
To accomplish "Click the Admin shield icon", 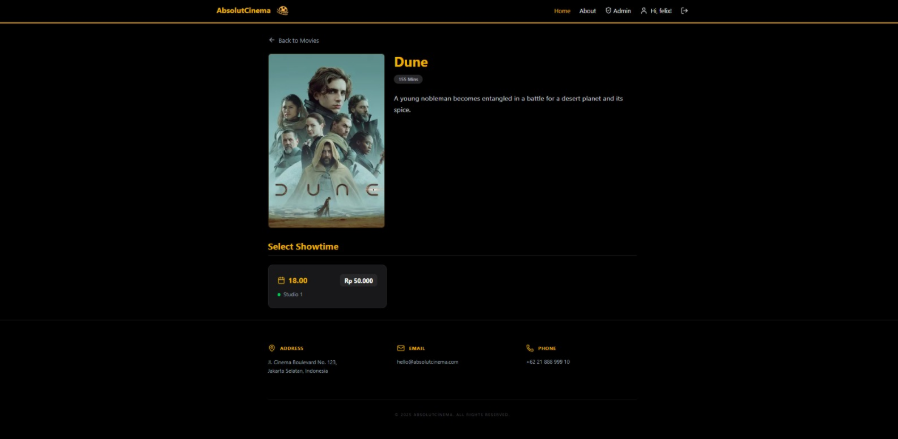I will 608,10.
